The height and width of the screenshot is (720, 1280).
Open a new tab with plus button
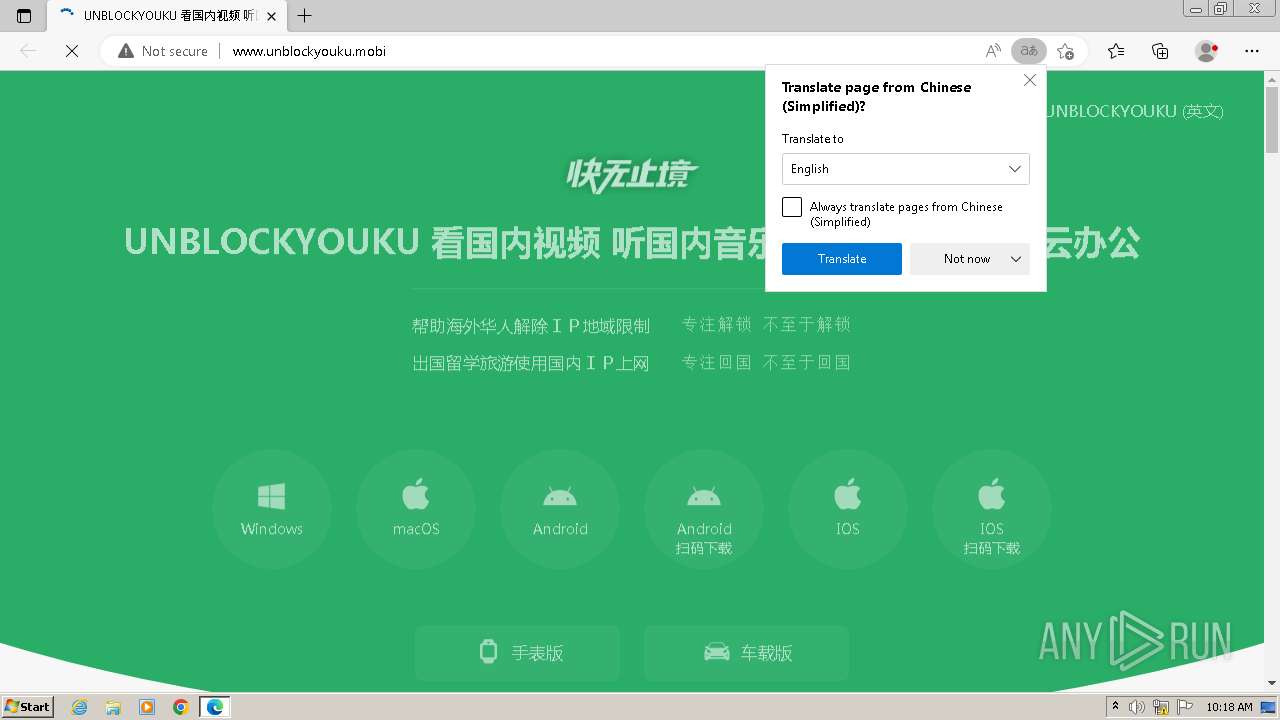point(305,16)
